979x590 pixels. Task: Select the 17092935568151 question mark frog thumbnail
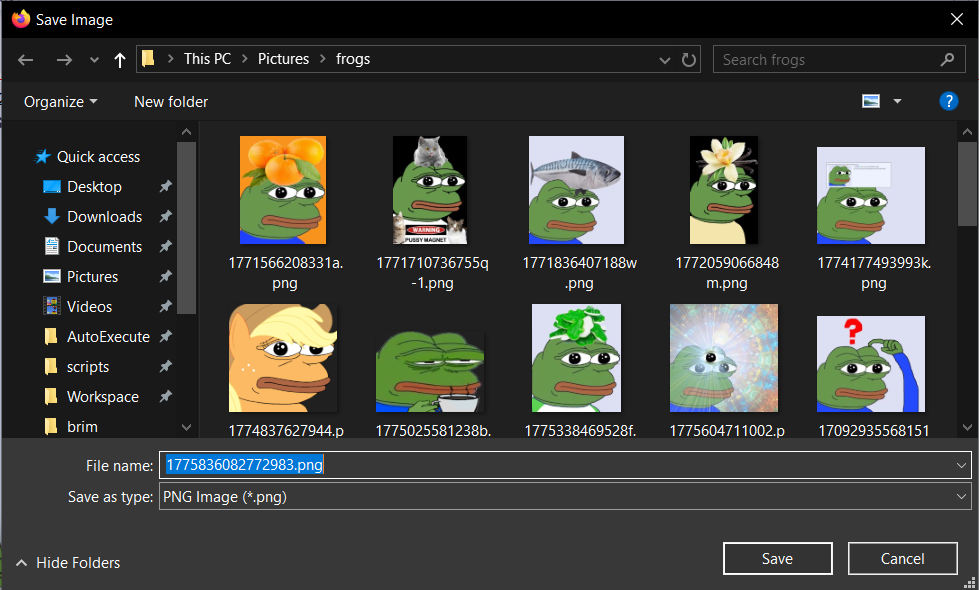[871, 363]
